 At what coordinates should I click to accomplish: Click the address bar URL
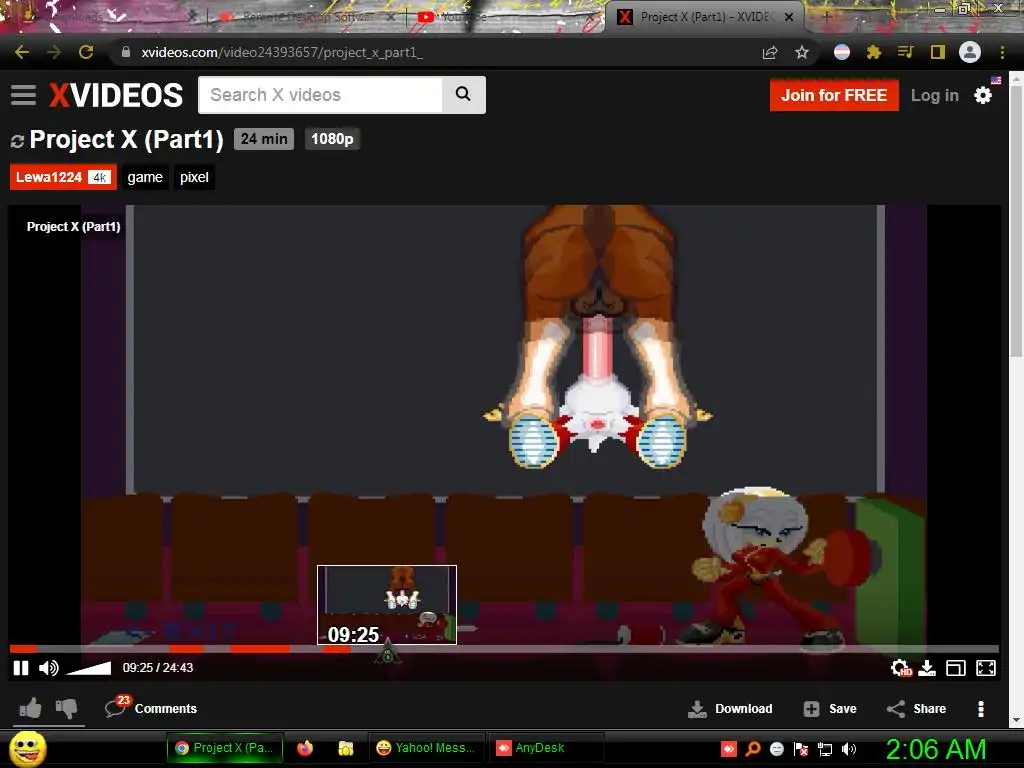282,52
